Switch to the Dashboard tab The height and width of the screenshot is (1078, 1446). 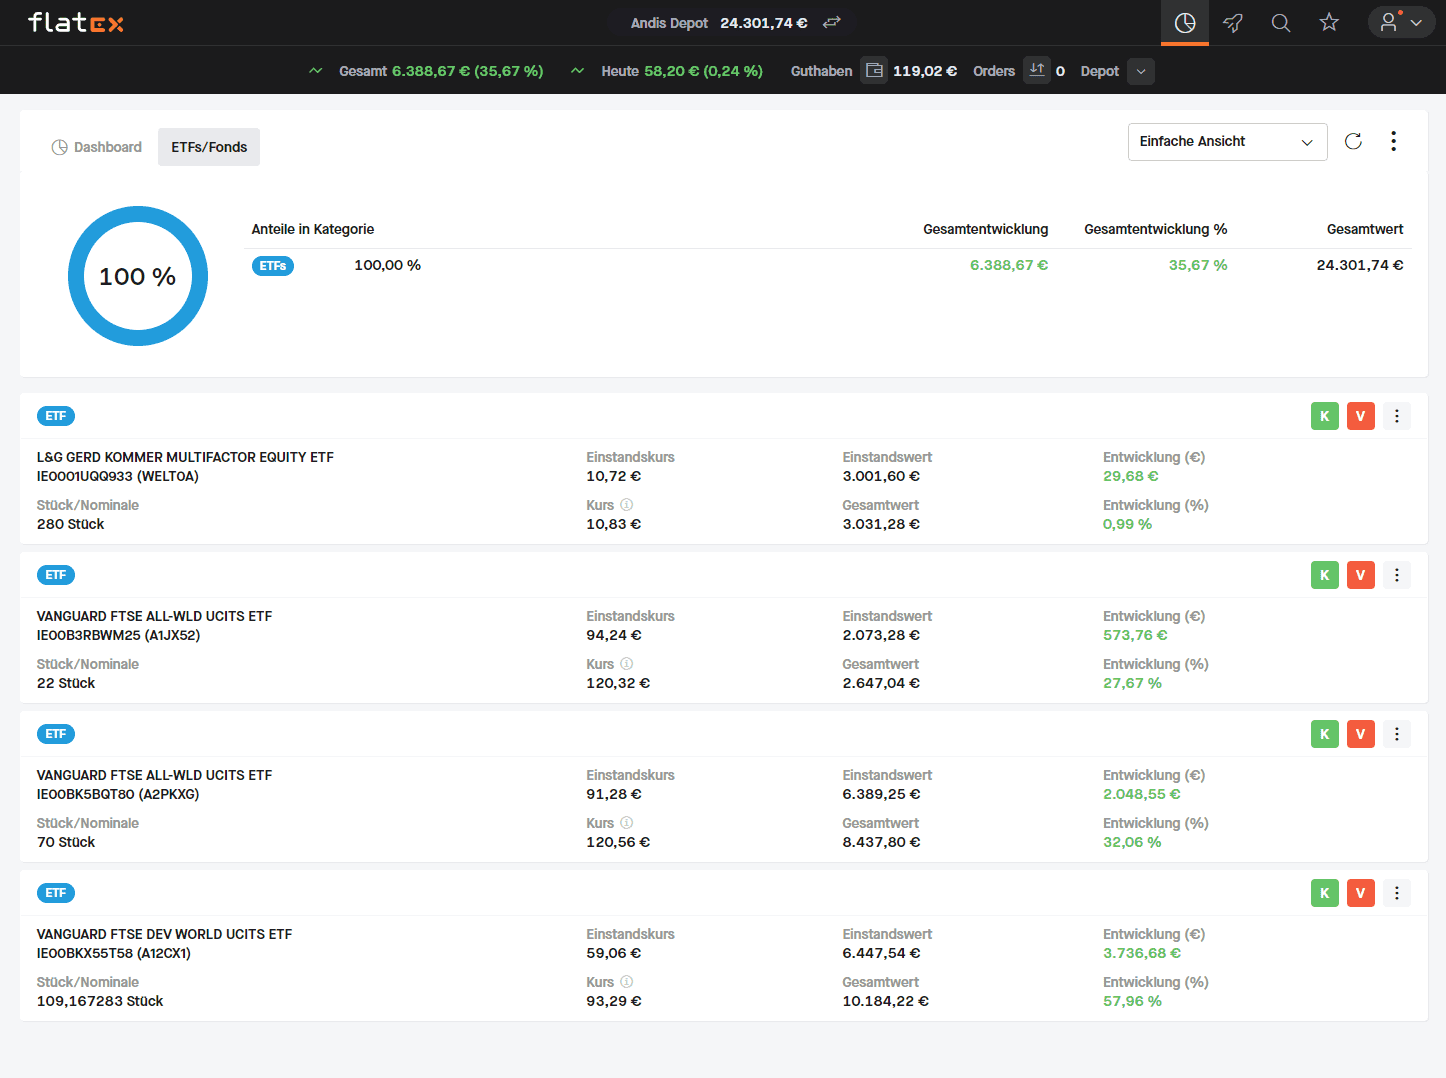[96, 147]
